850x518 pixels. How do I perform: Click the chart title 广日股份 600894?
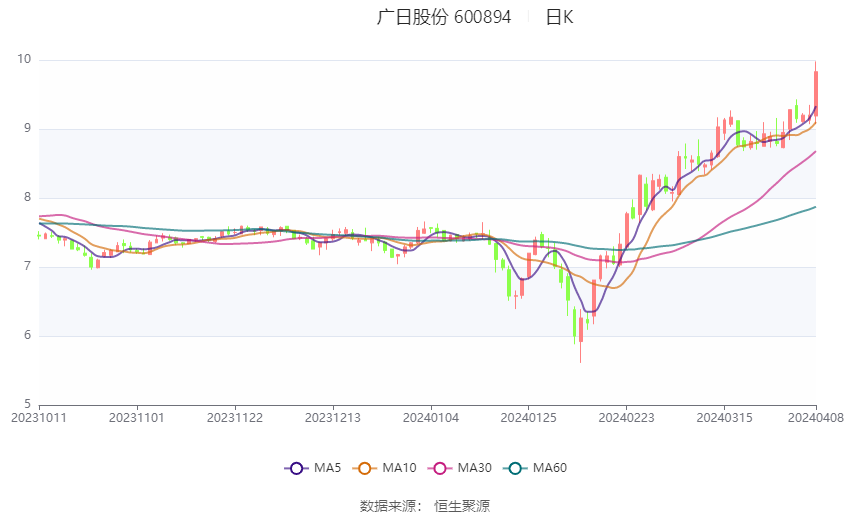(x=444, y=17)
